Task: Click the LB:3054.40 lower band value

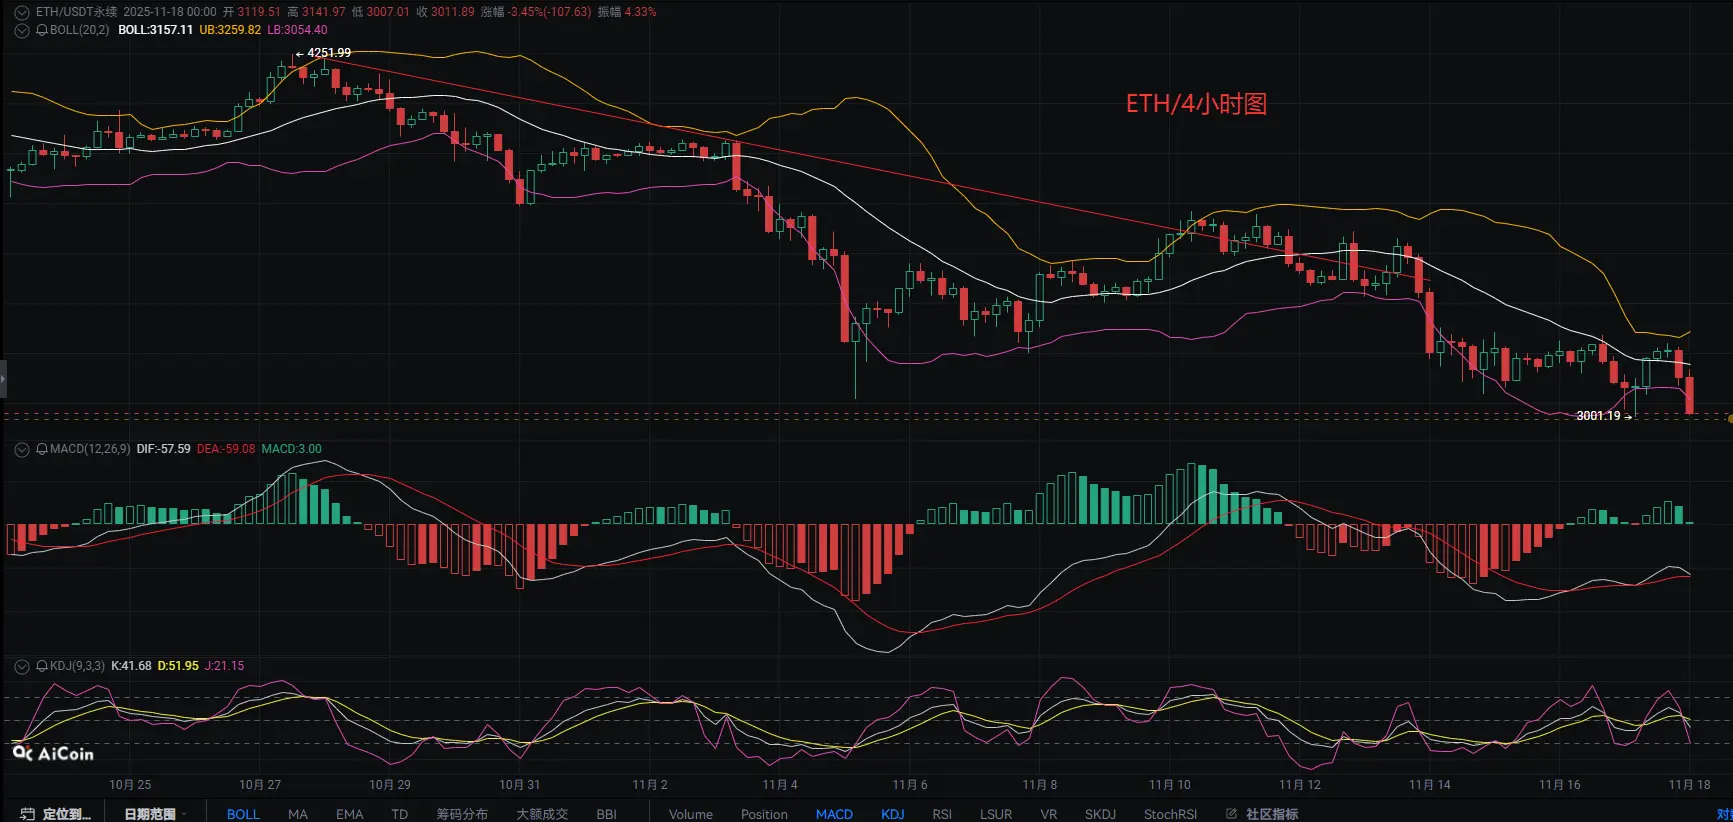Action: click(x=297, y=30)
